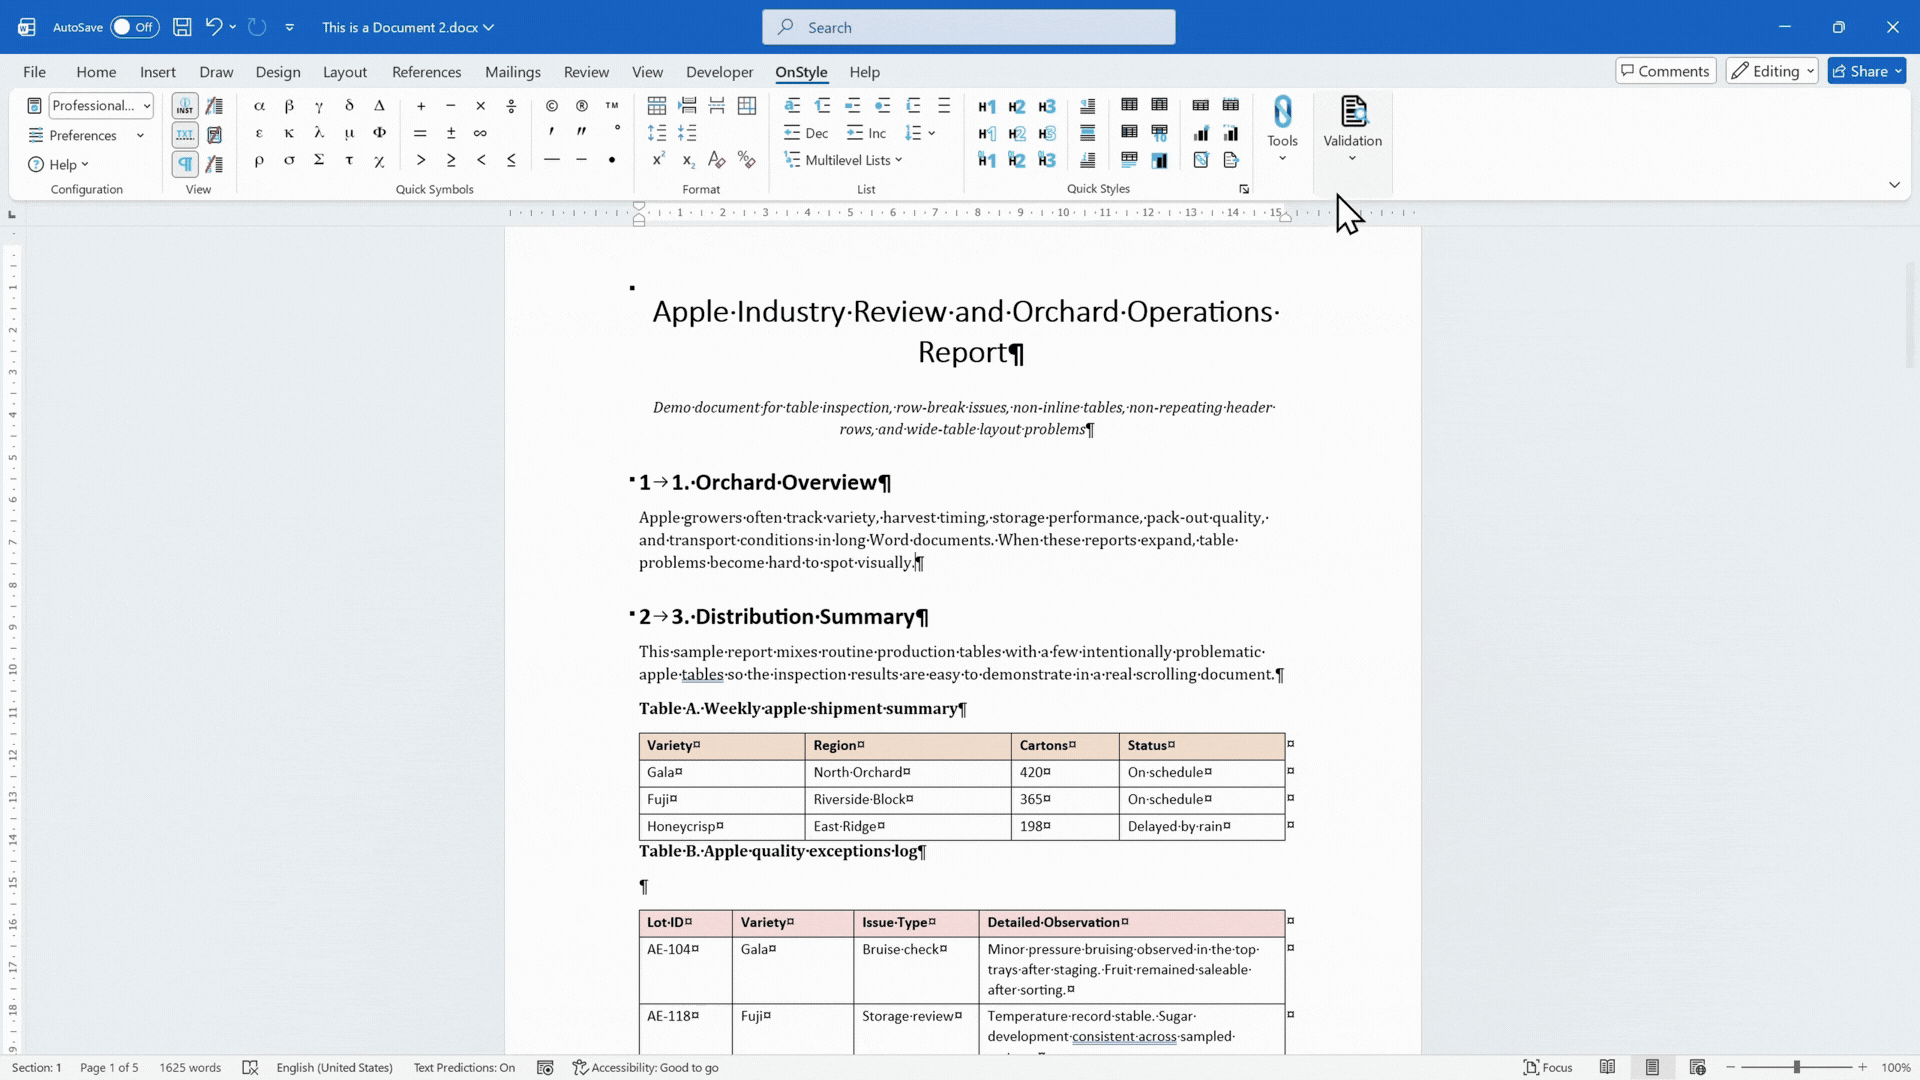Image resolution: width=1920 pixels, height=1080 pixels.
Task: Adjust the zoom slider handle
Action: pos(1797,1067)
